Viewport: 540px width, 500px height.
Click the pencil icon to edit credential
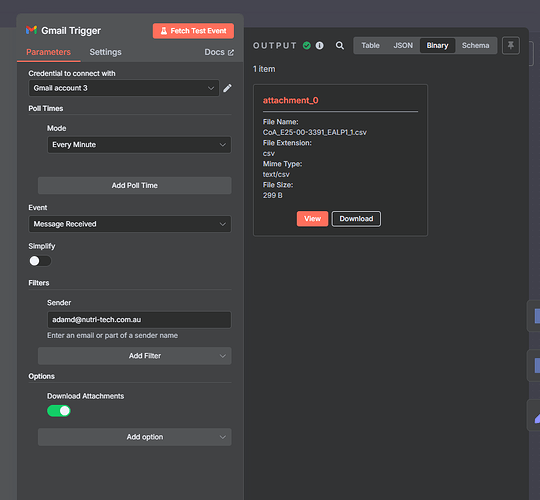227,88
